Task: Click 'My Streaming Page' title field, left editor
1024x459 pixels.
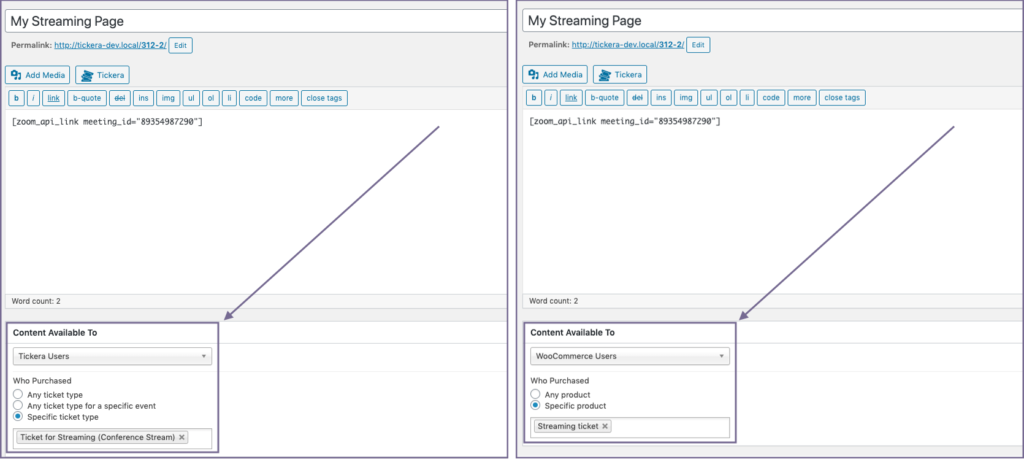Action: coord(256,21)
